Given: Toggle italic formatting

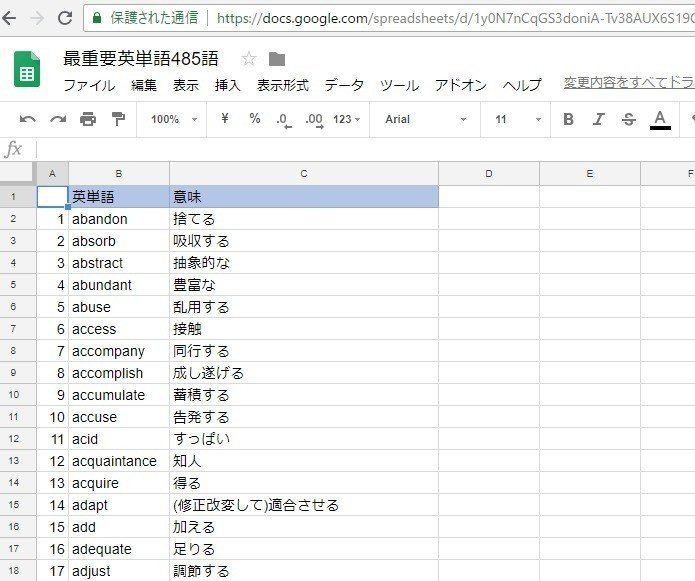Looking at the screenshot, I should [x=599, y=119].
